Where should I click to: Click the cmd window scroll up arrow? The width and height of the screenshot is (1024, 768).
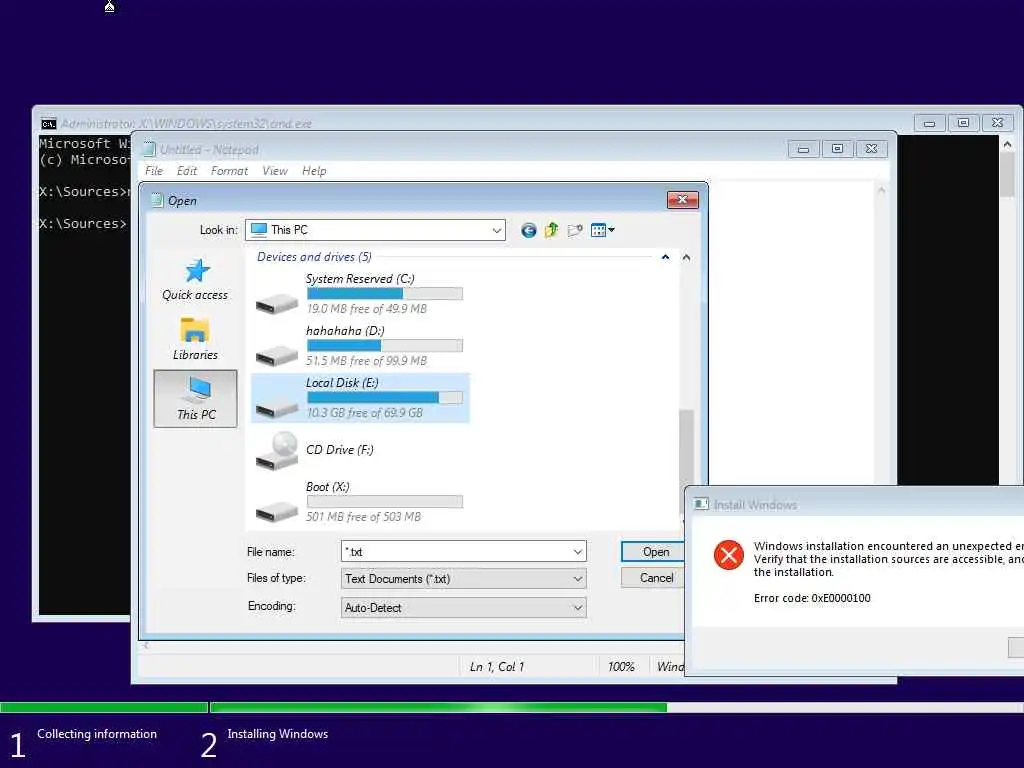click(x=1007, y=144)
